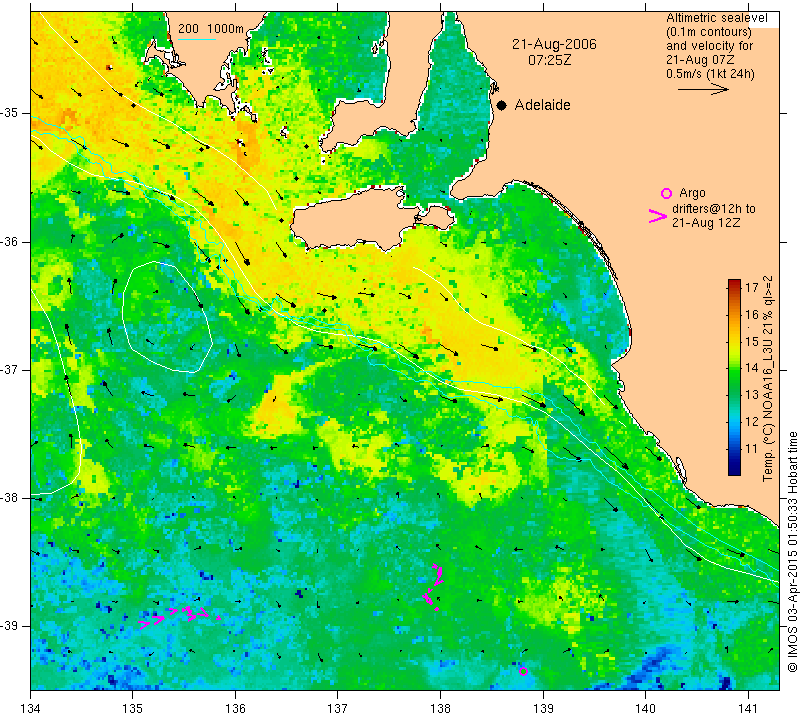Viewport: 800px width, 720px height.
Task: Click the '134' longitude axis label
Action: click(x=31, y=708)
